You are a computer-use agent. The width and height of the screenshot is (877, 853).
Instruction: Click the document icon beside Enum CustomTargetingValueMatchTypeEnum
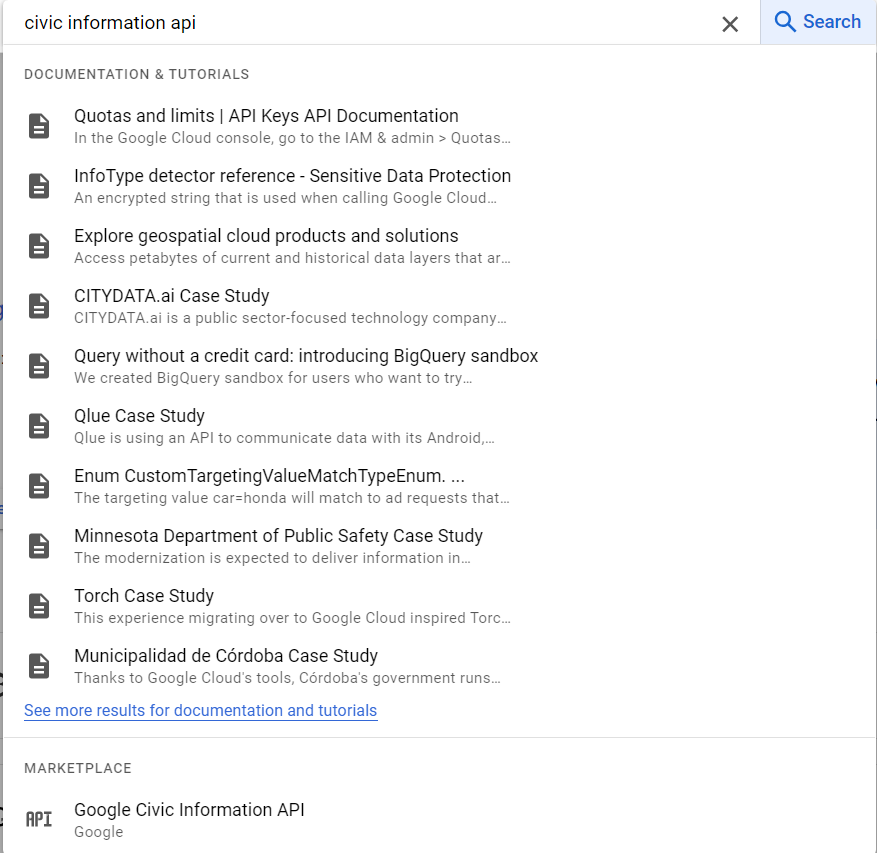tap(39, 486)
